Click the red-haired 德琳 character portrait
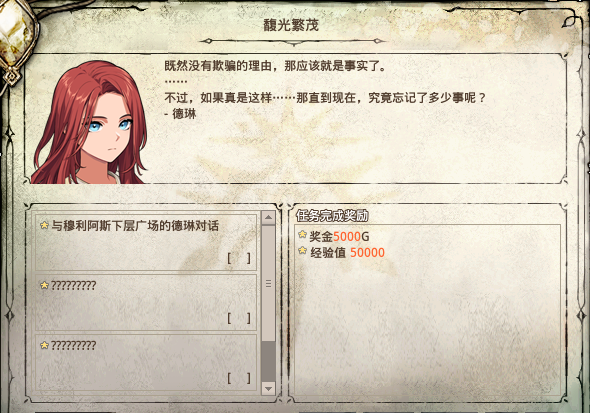The height and width of the screenshot is (413, 590). pos(90,123)
